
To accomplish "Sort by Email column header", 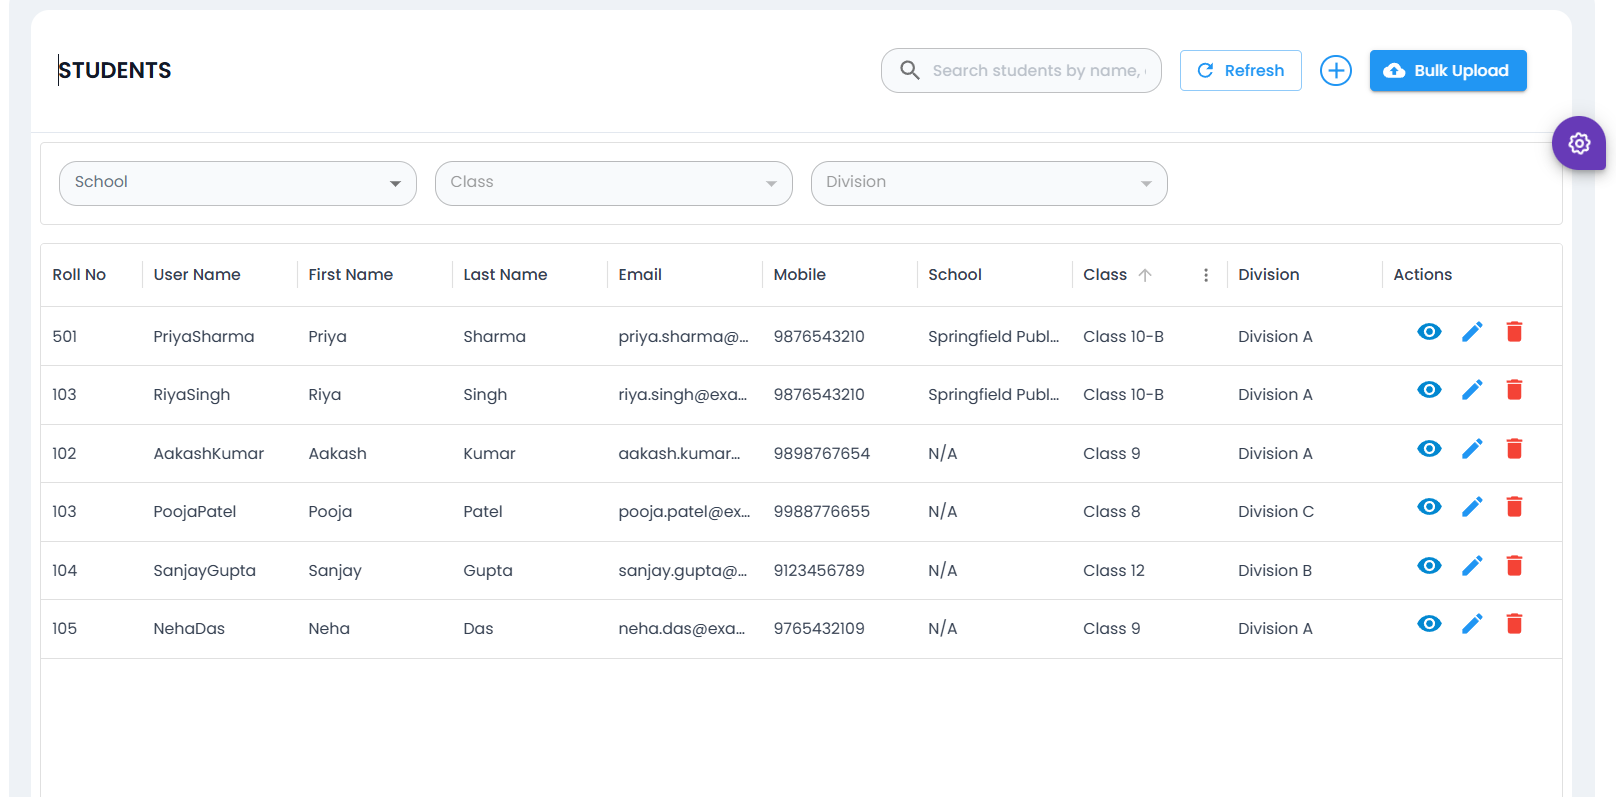I will [x=640, y=275].
